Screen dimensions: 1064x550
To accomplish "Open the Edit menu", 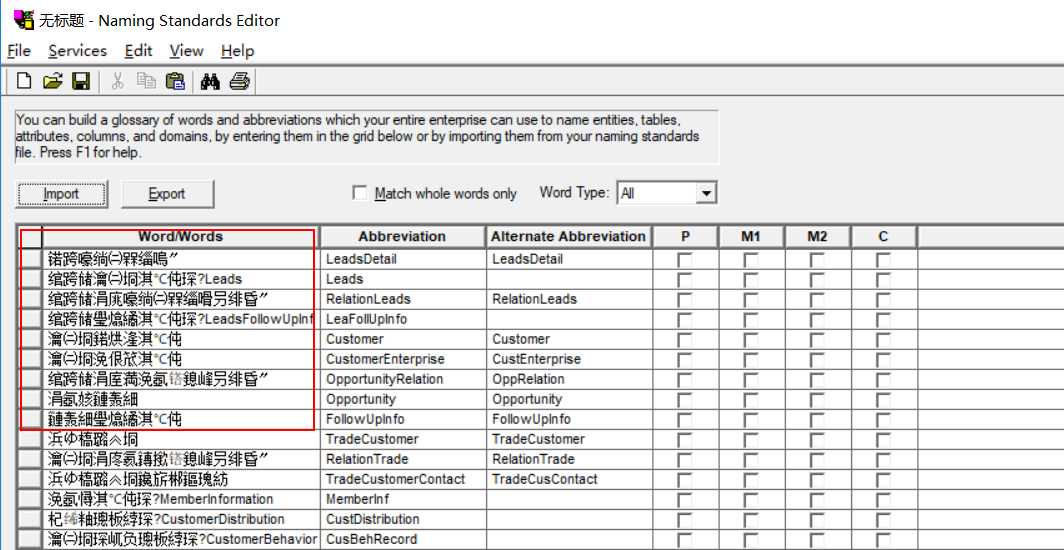I will pos(138,51).
